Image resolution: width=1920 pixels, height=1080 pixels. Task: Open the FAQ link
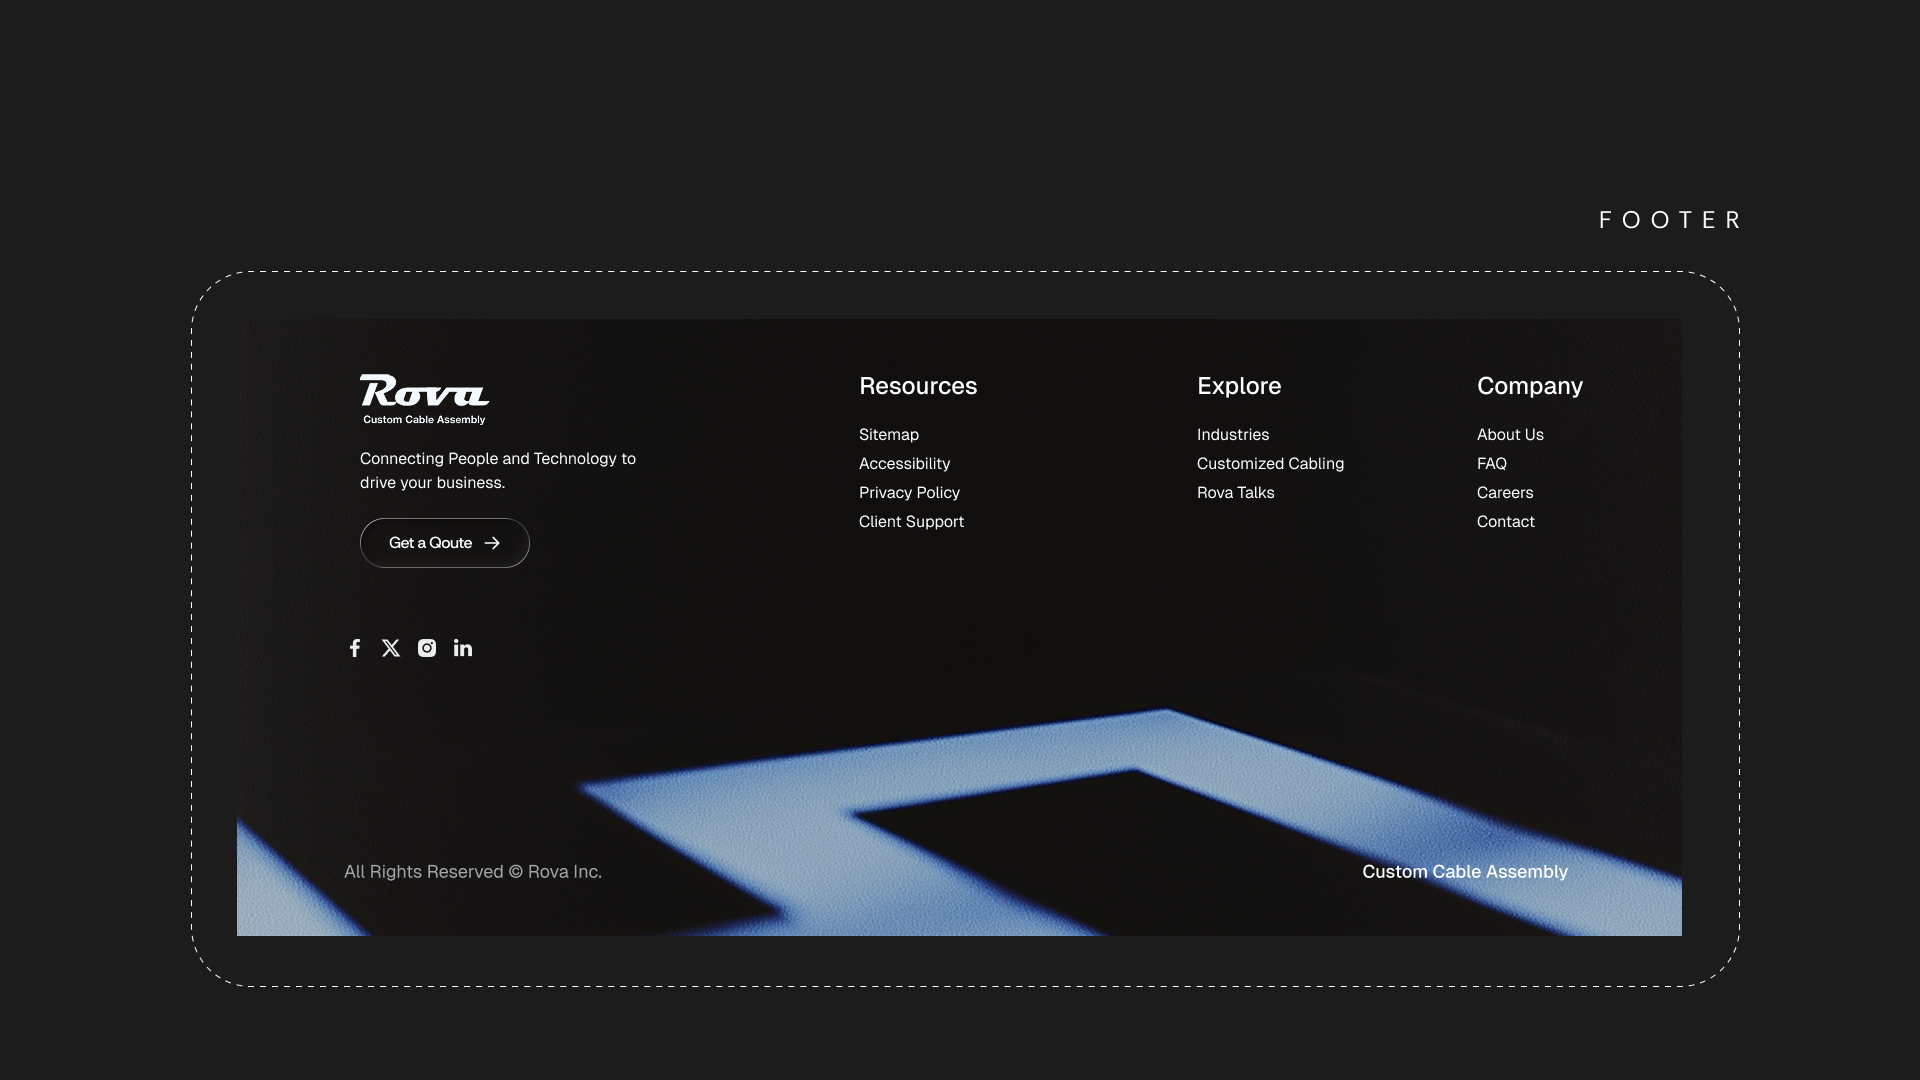1492,464
